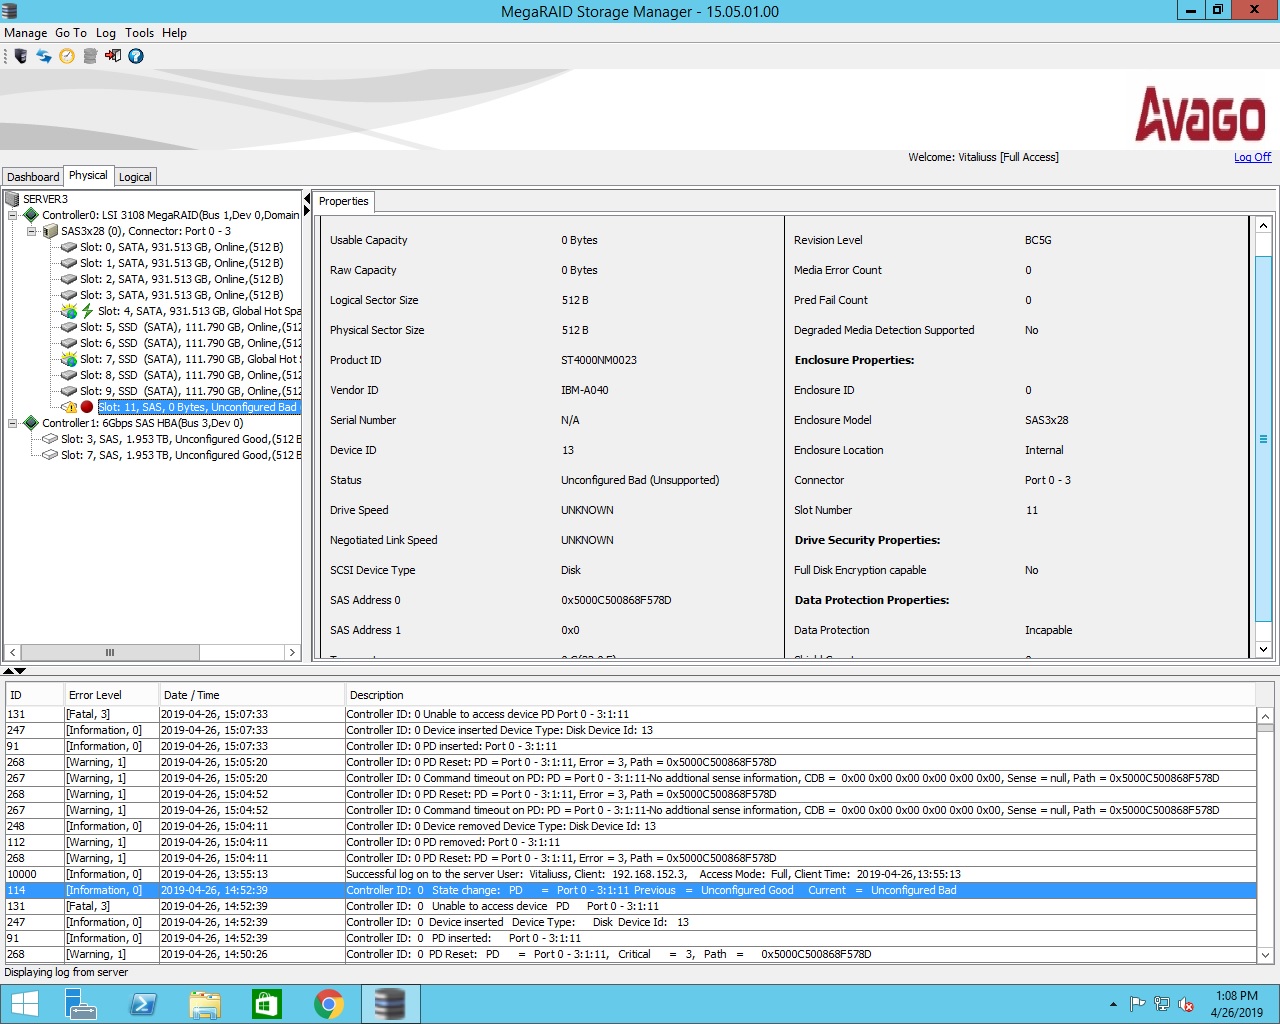Switch to the Dashboard tab

(x=33, y=177)
